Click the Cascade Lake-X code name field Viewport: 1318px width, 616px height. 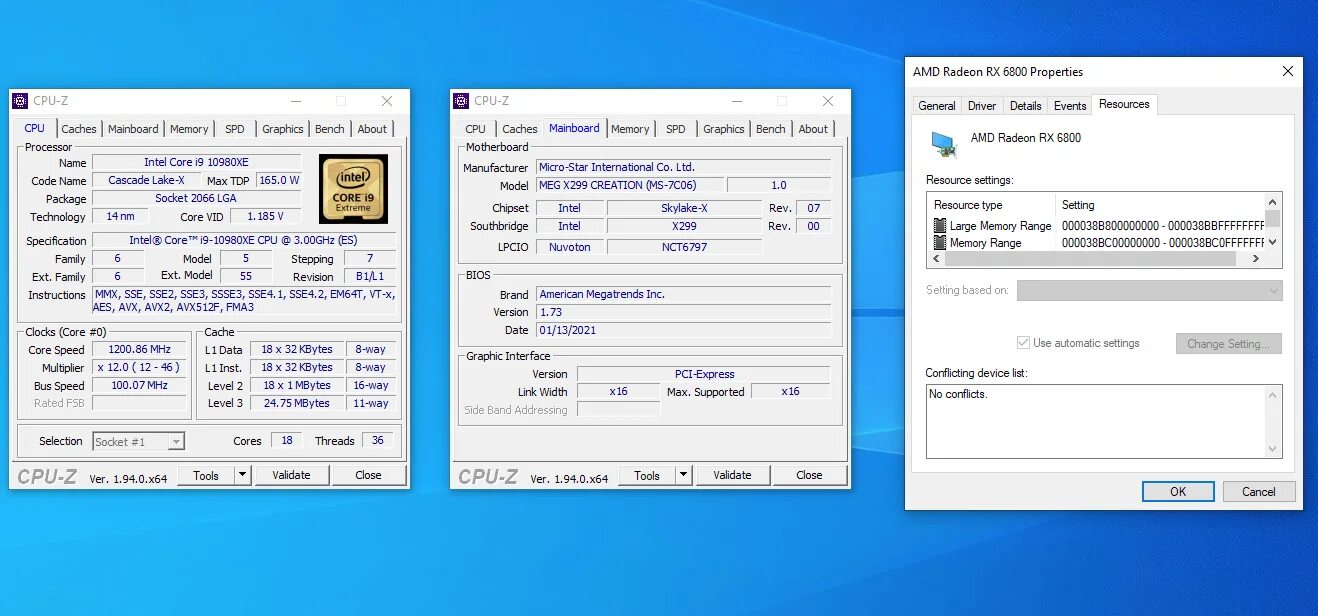(146, 180)
